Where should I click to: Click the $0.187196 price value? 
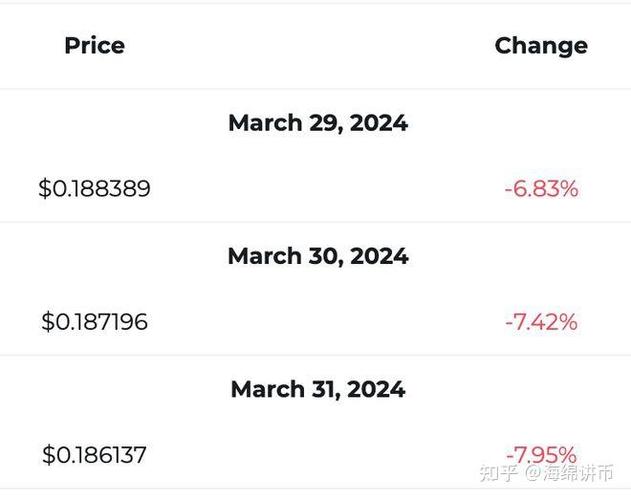point(95,322)
